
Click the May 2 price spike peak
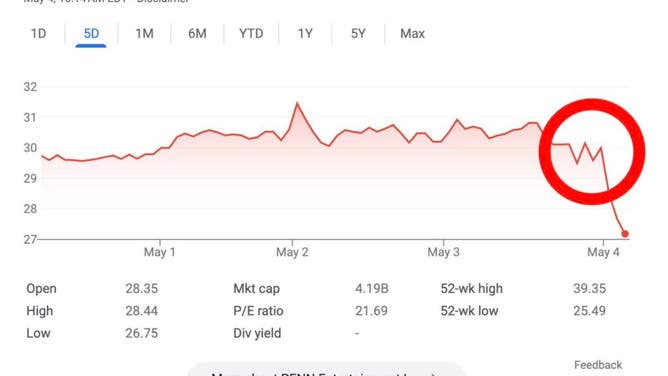297,103
